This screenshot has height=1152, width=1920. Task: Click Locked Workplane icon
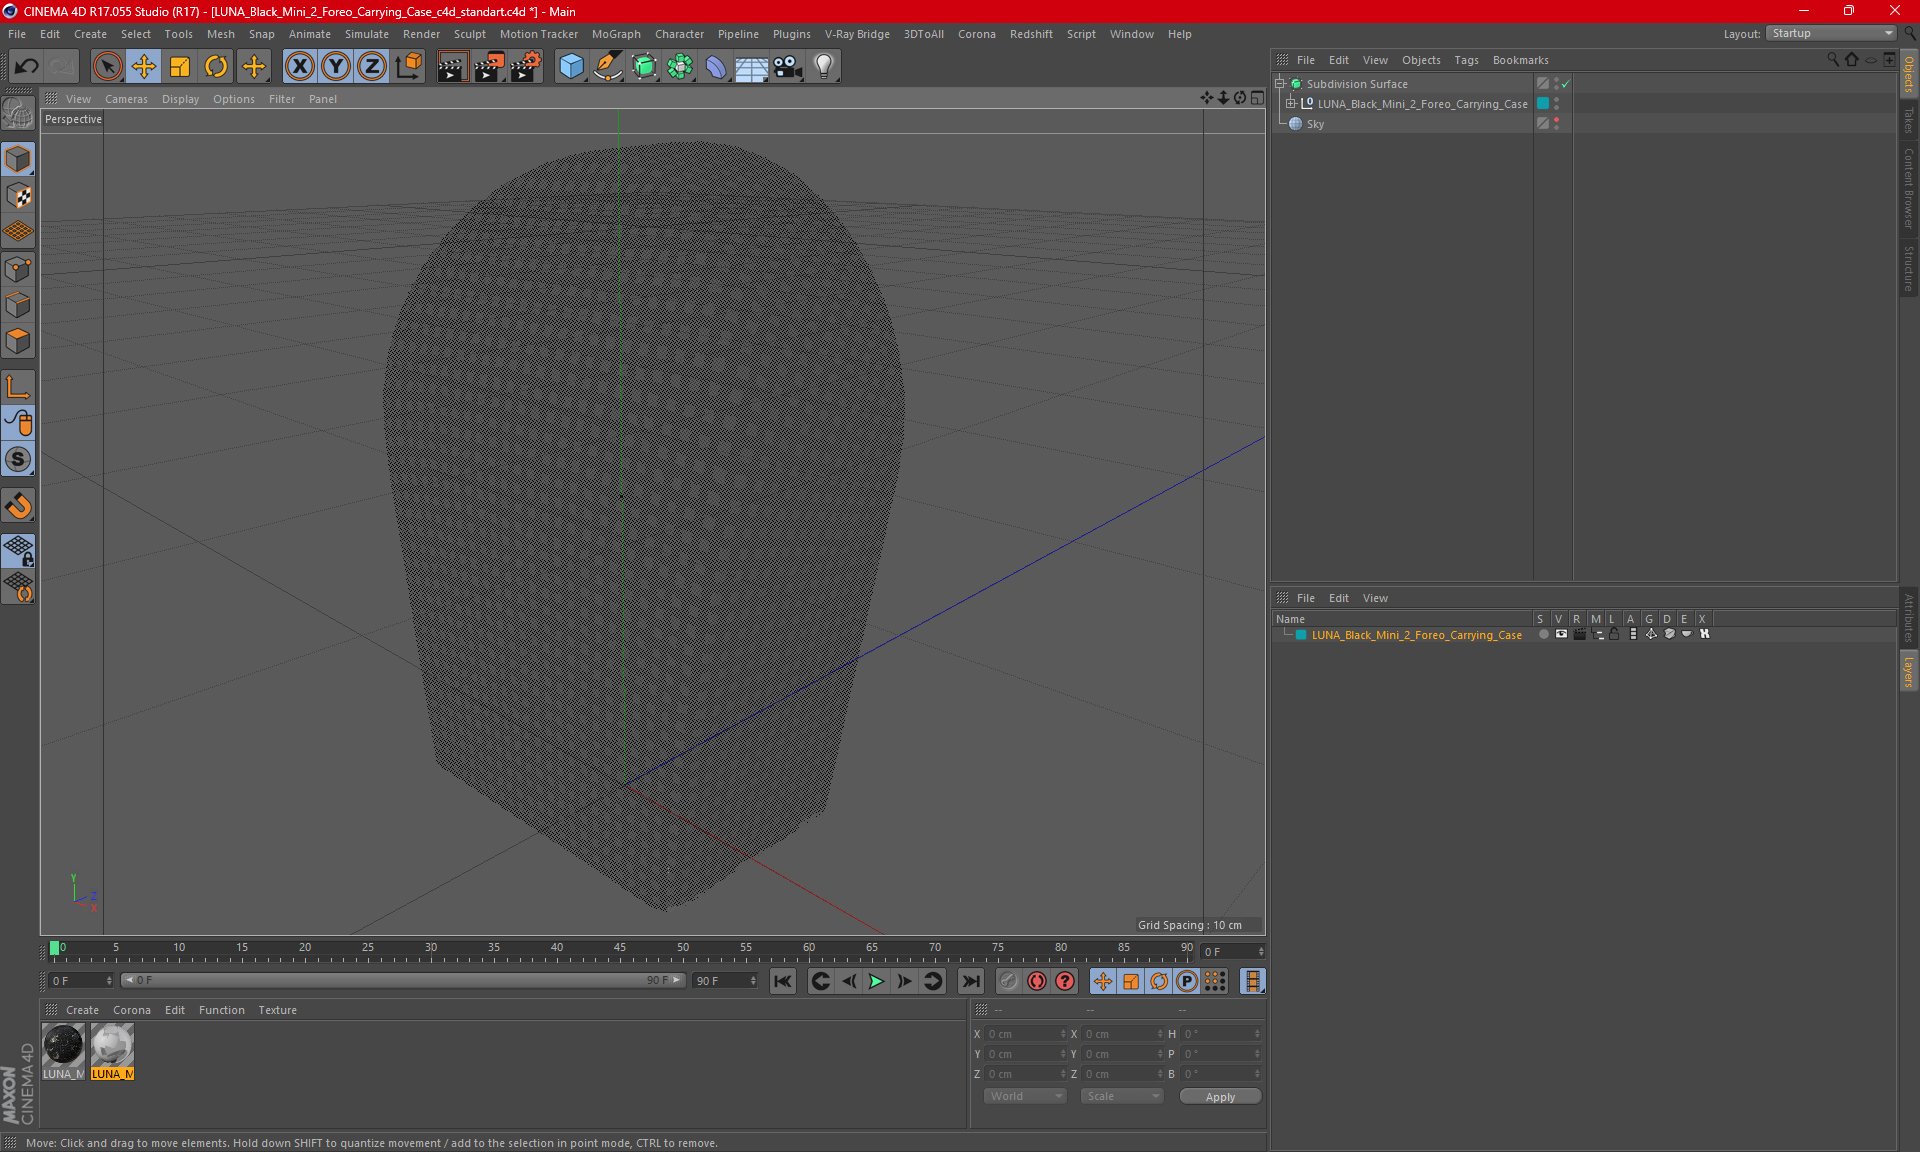click(x=18, y=551)
